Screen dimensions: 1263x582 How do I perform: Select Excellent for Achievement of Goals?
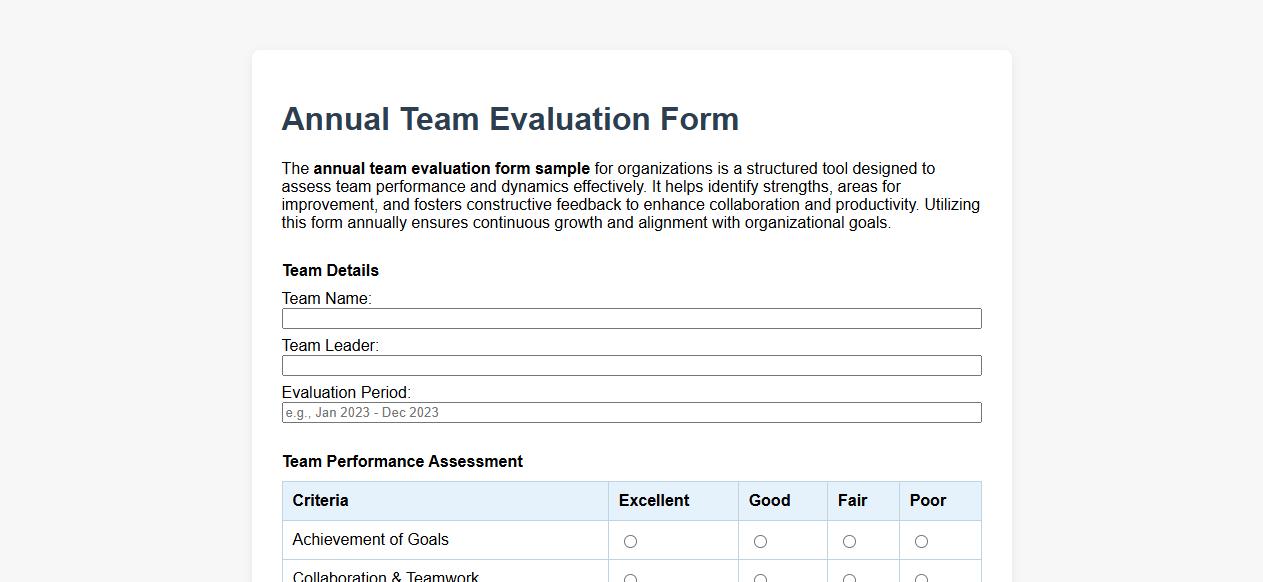point(630,541)
